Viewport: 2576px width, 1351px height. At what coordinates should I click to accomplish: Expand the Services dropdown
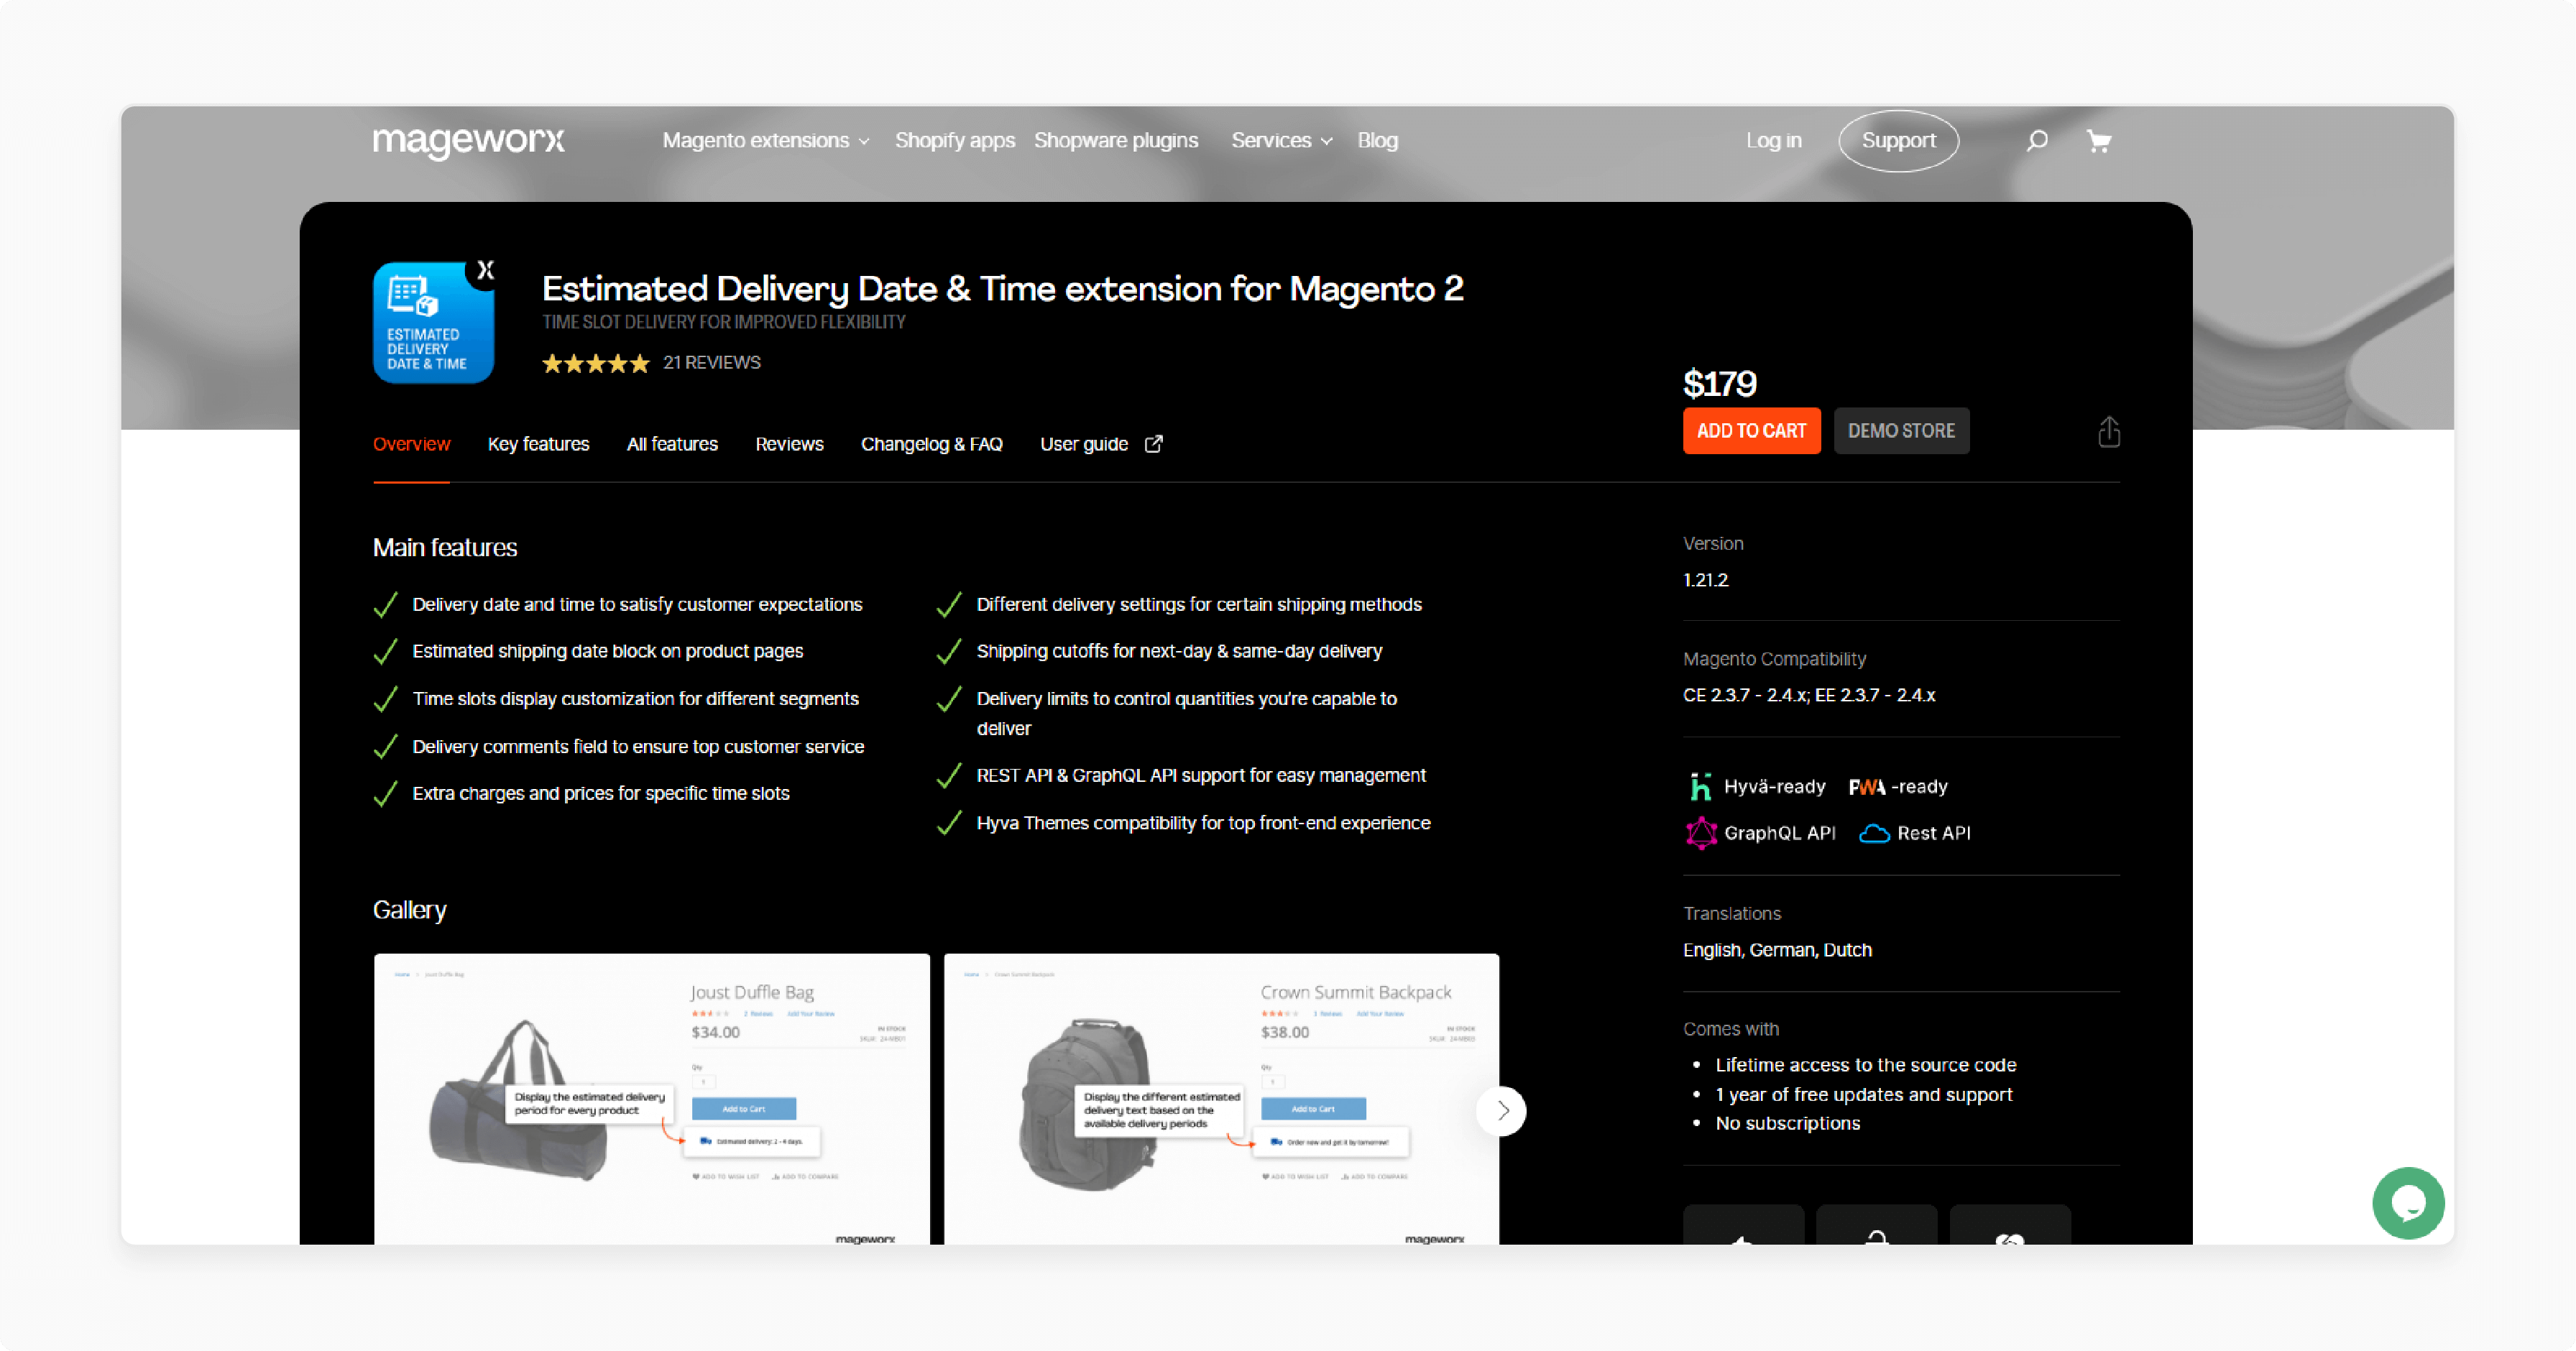click(1282, 141)
